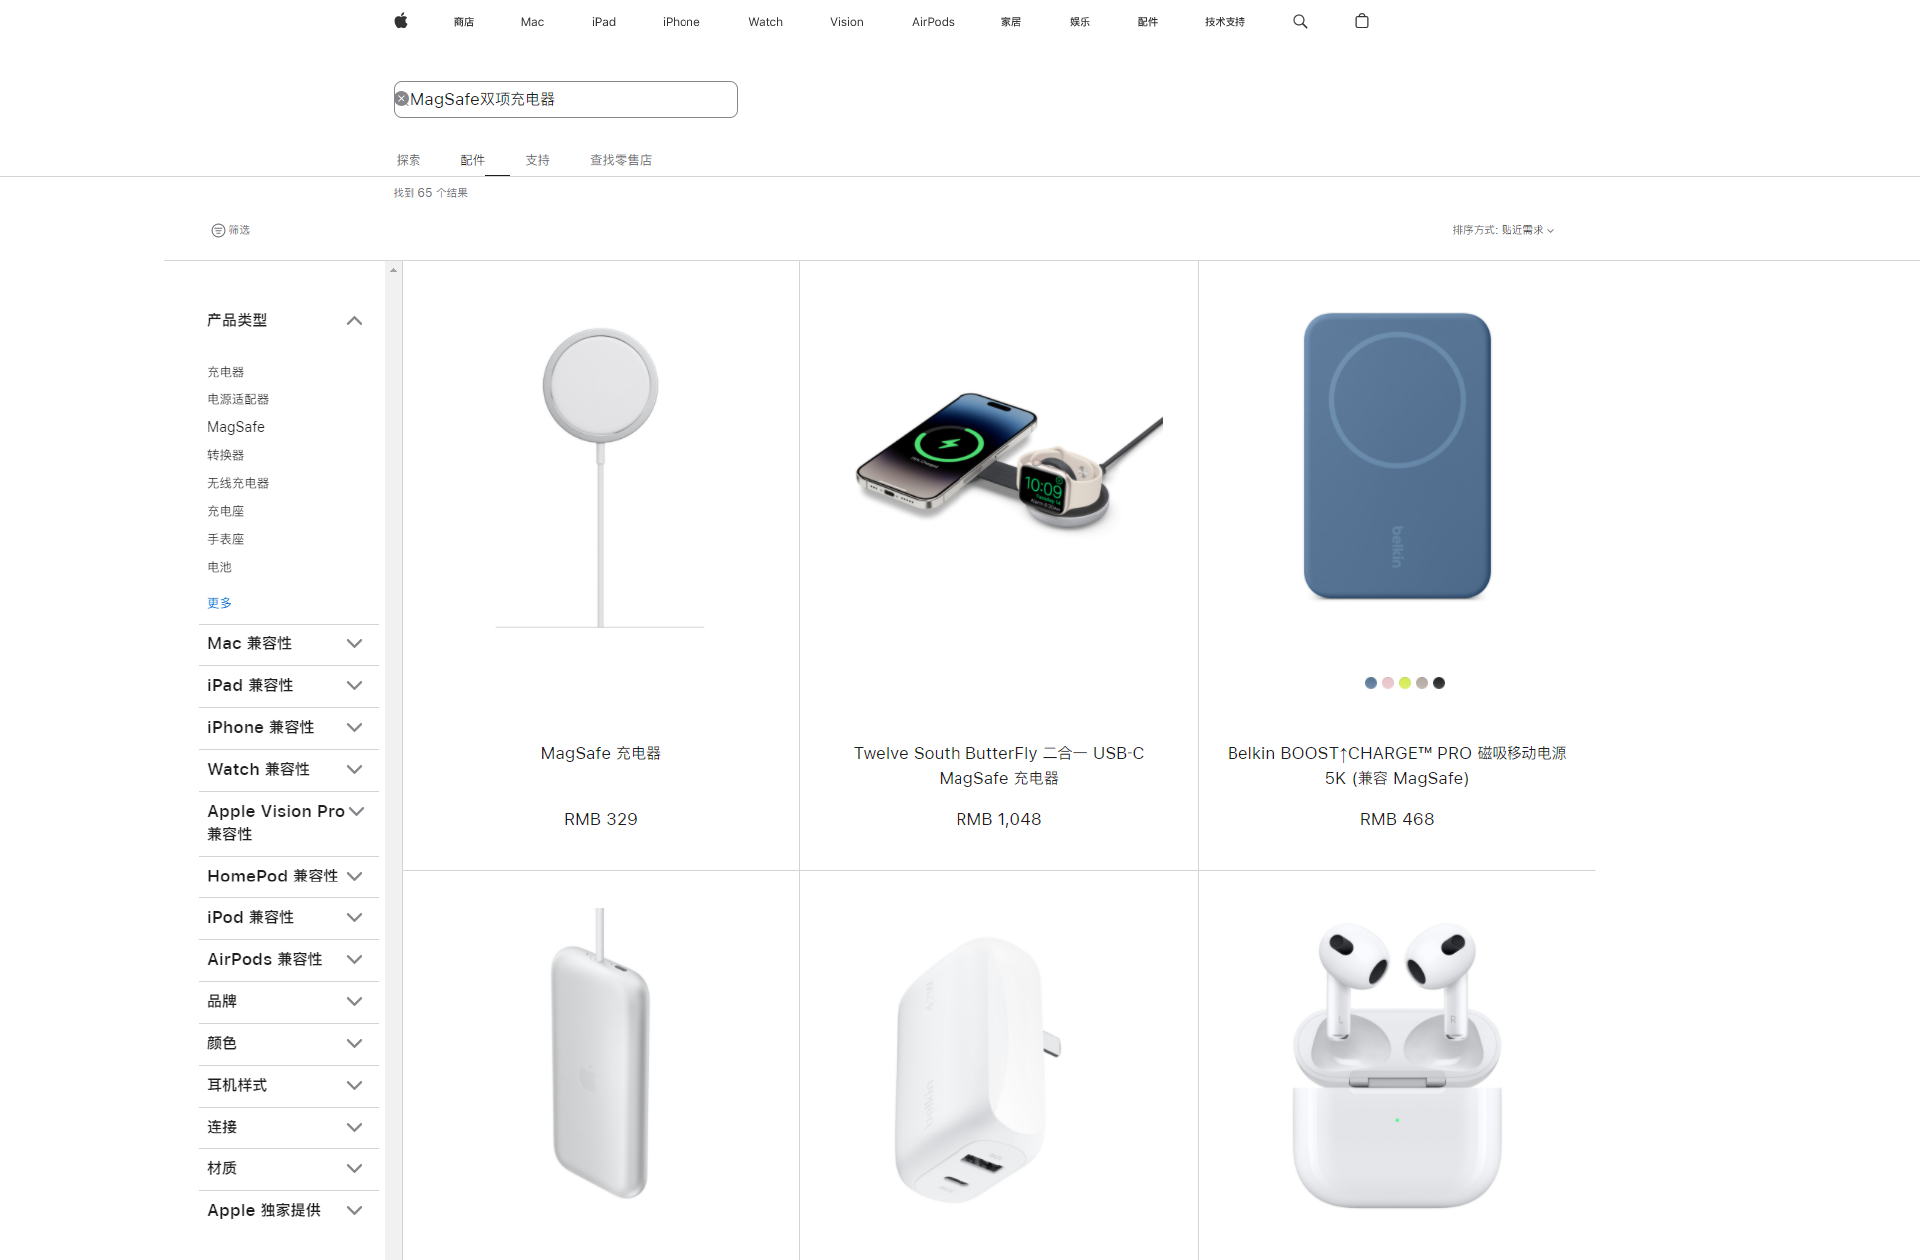
Task: Click the search input field
Action: pyautogui.click(x=566, y=99)
